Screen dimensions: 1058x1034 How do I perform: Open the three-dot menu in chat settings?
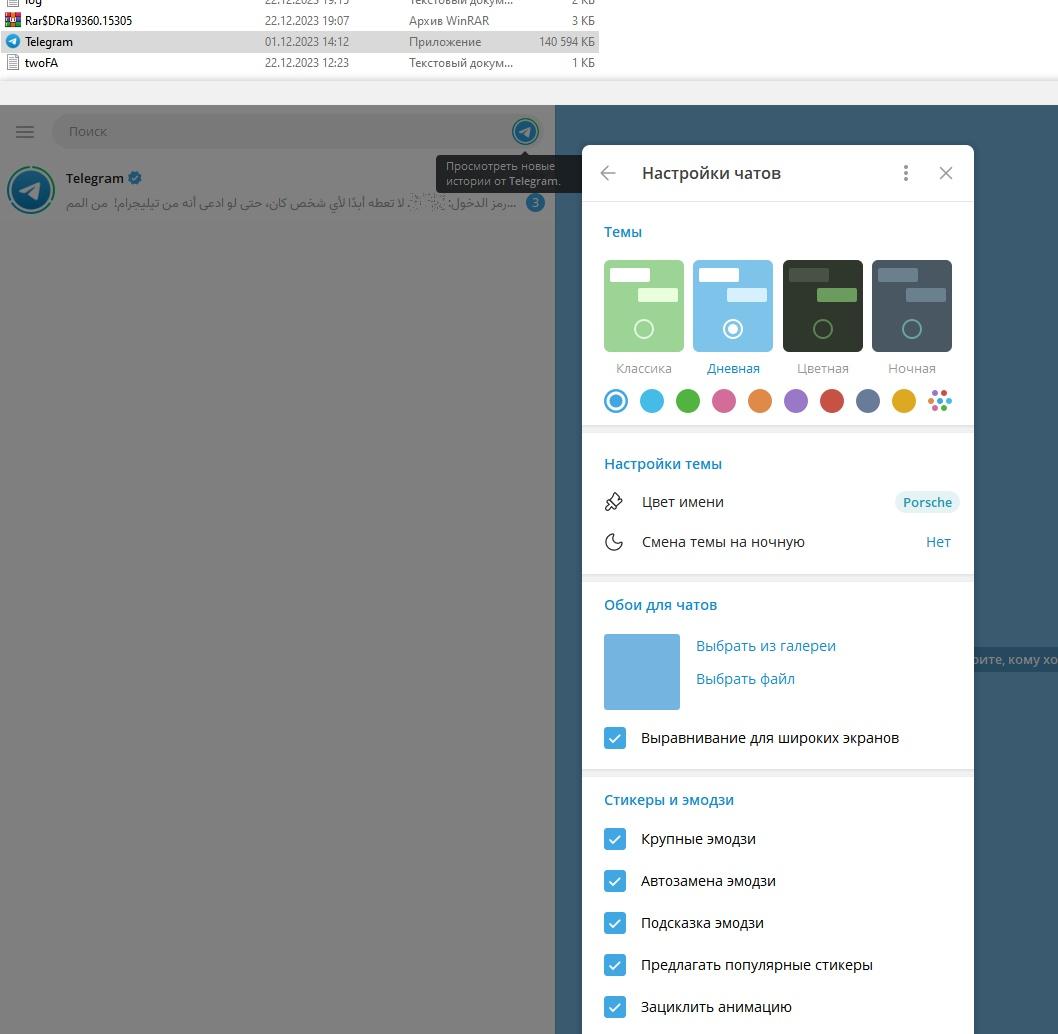pos(906,173)
